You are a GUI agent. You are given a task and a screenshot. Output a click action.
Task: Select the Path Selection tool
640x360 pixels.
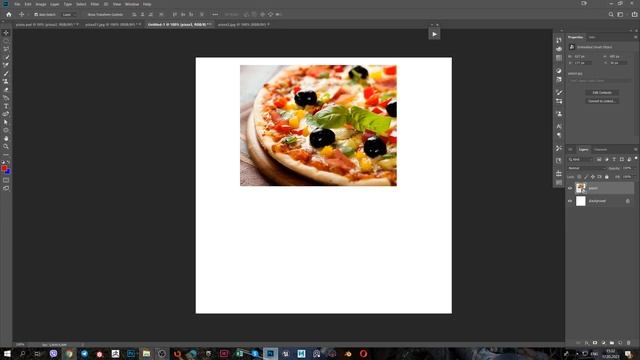point(6,122)
